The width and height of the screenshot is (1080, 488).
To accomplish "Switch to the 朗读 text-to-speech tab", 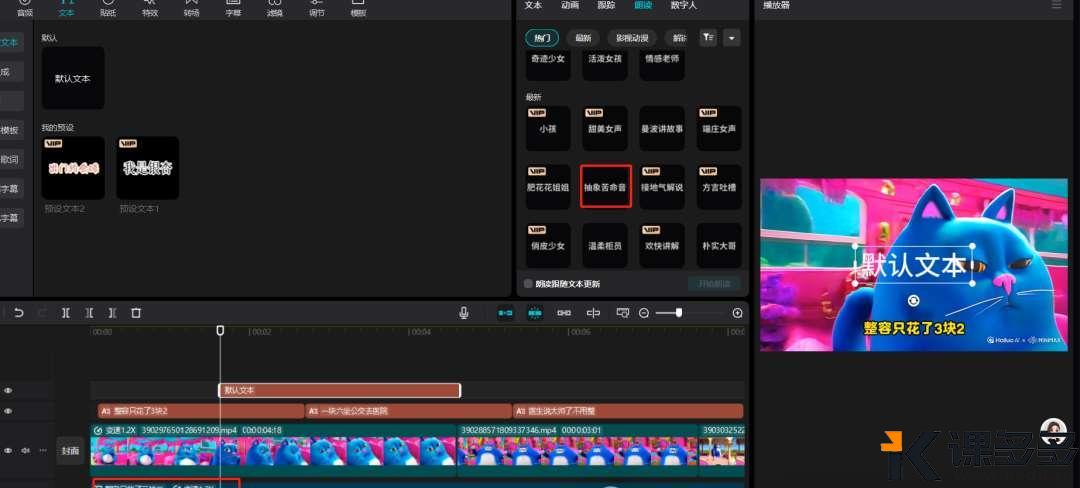I will 643,6.
